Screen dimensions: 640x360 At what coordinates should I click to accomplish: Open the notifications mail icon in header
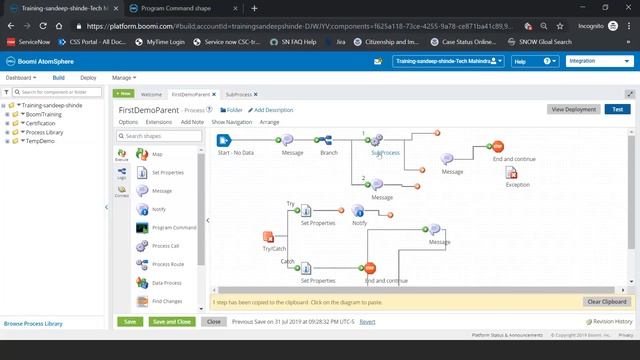click(378, 61)
